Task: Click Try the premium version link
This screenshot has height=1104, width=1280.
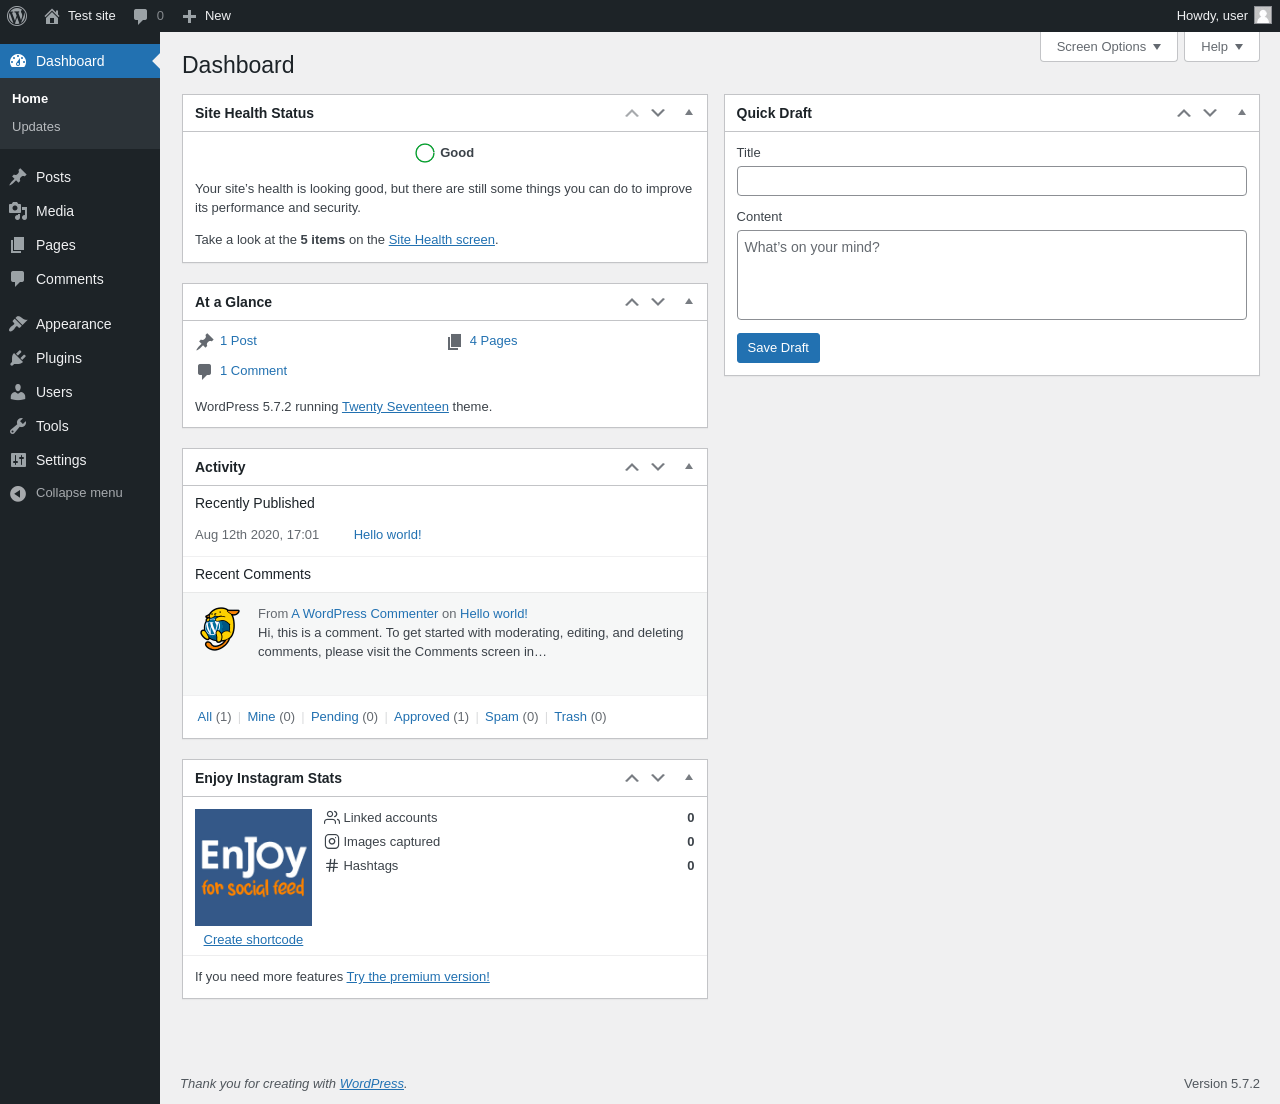Action: pyautogui.click(x=418, y=977)
